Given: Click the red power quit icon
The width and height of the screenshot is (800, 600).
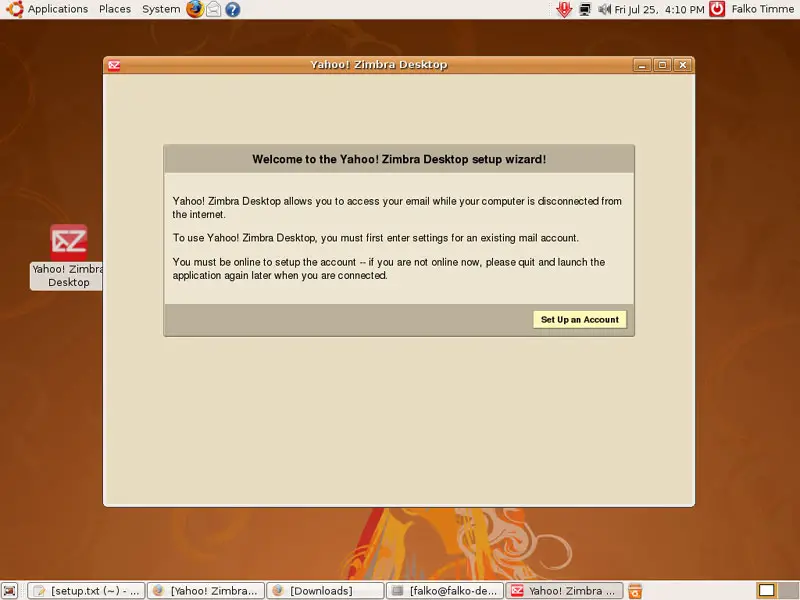Looking at the screenshot, I should click(717, 9).
